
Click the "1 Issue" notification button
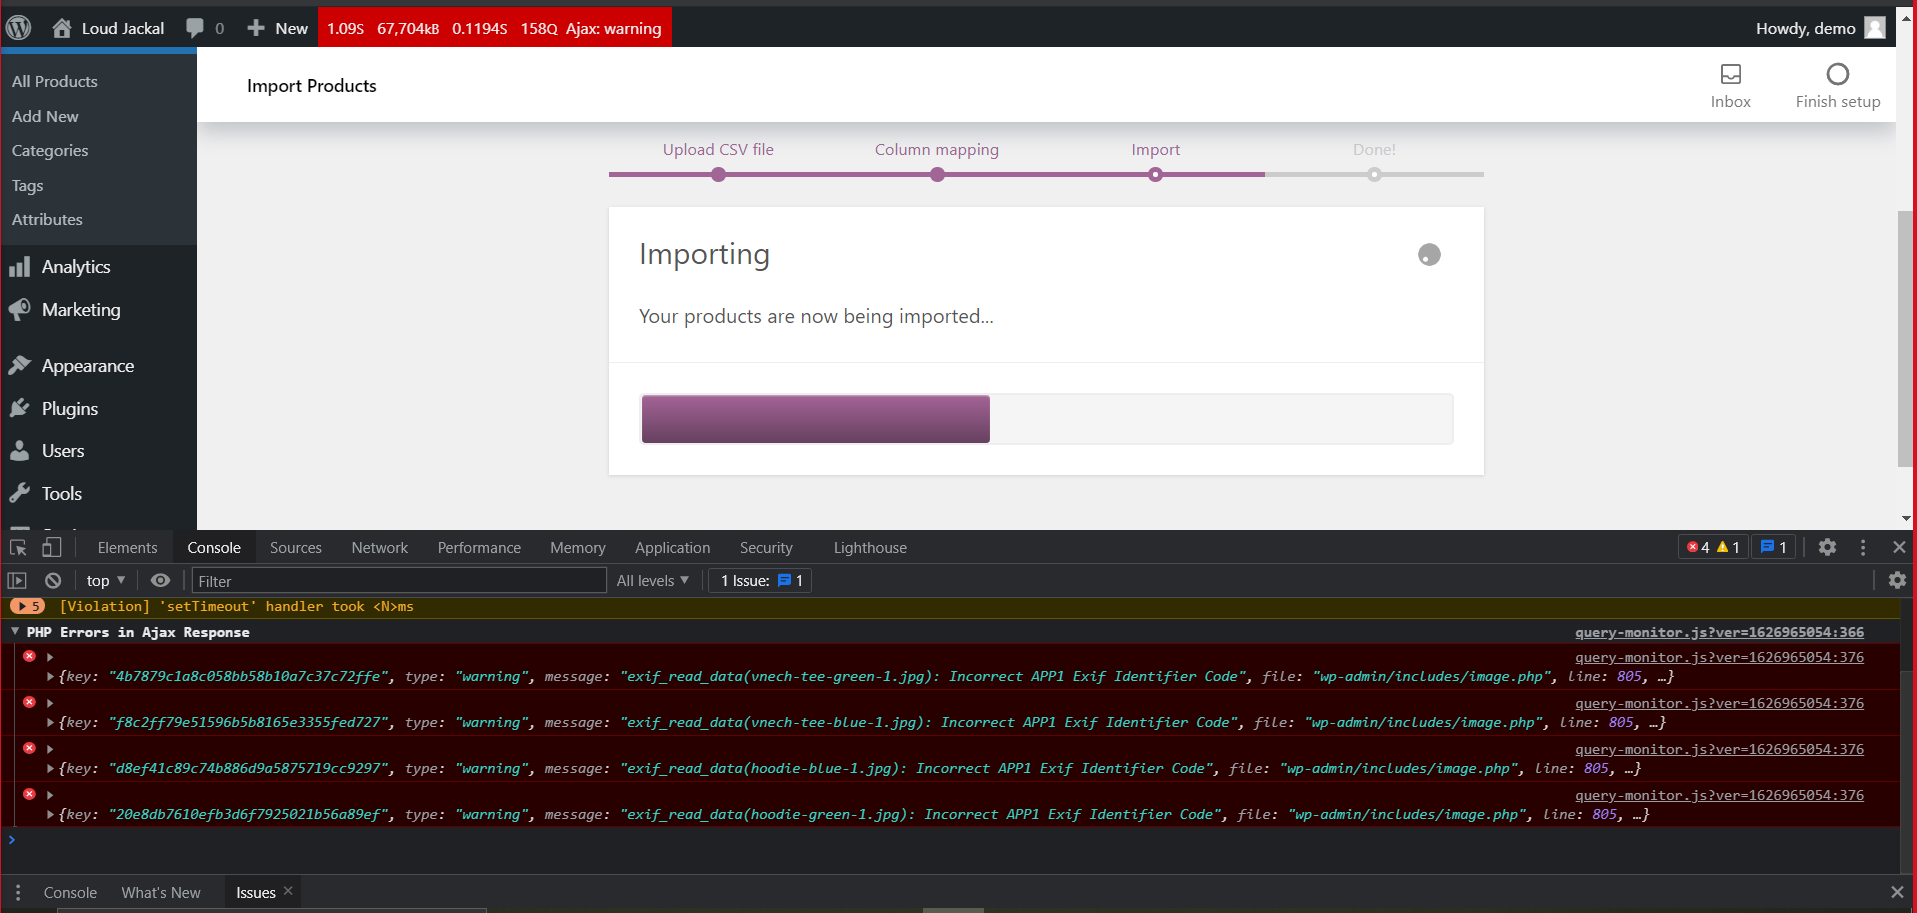[x=758, y=580]
